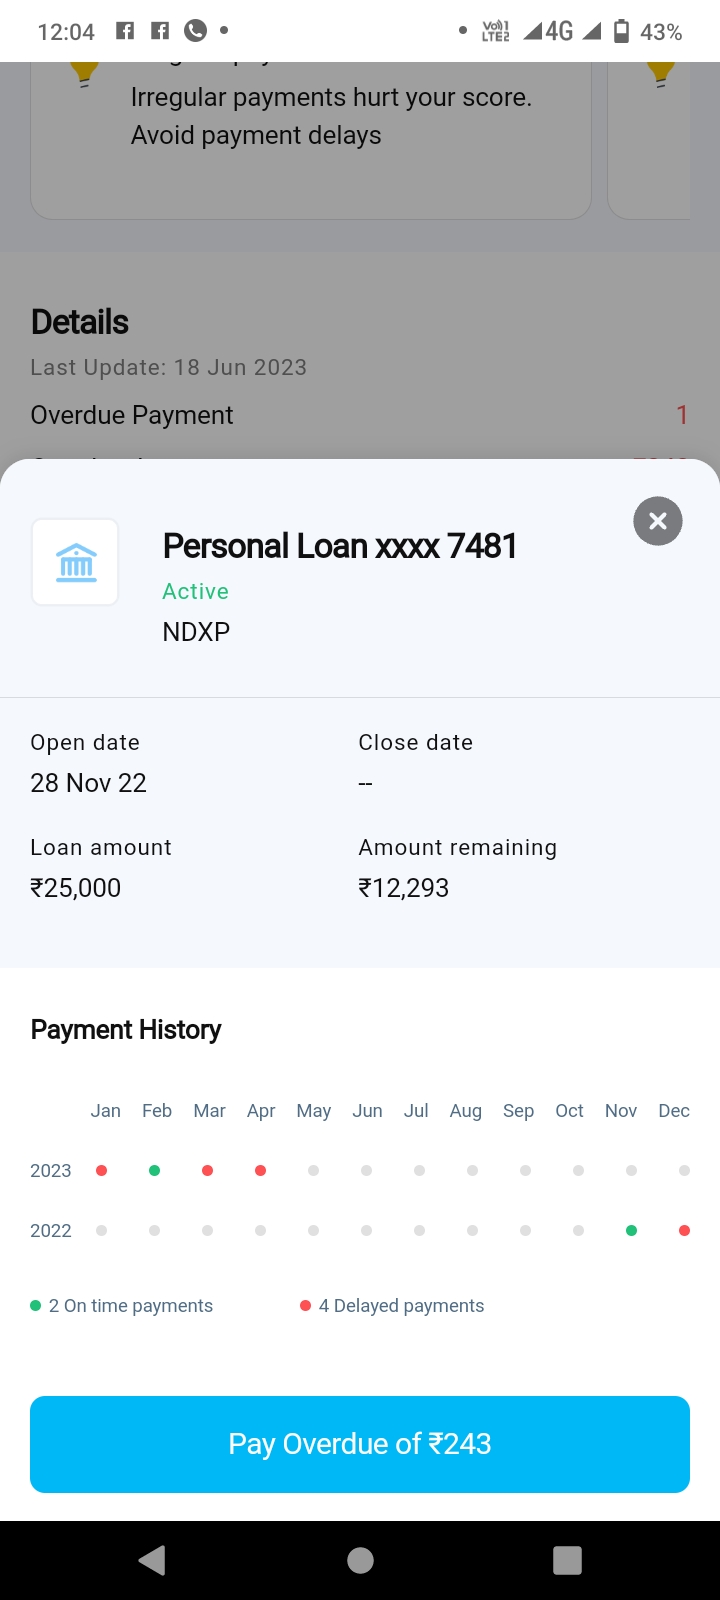Tap the Amount remaining ₹12,293 value
The image size is (720, 1600).
(x=404, y=888)
